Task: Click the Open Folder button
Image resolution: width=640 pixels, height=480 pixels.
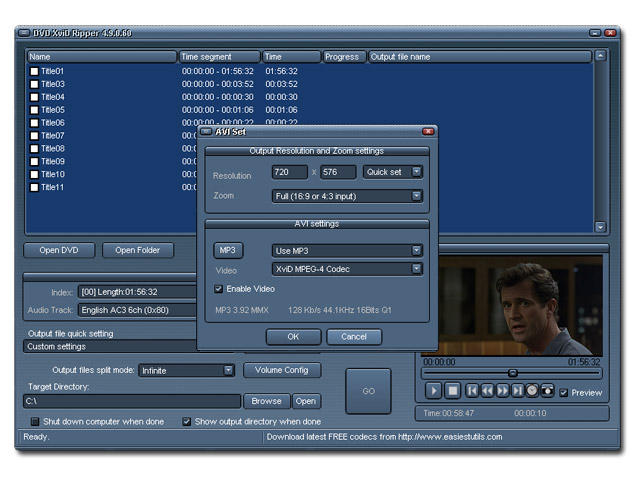Action: pos(138,250)
